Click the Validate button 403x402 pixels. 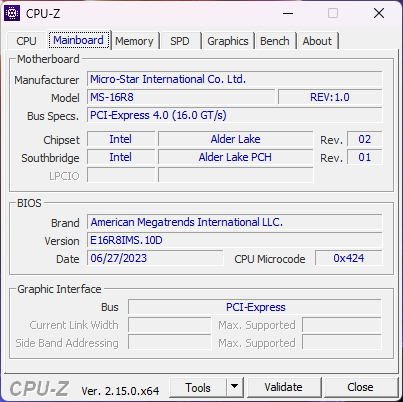point(284,387)
